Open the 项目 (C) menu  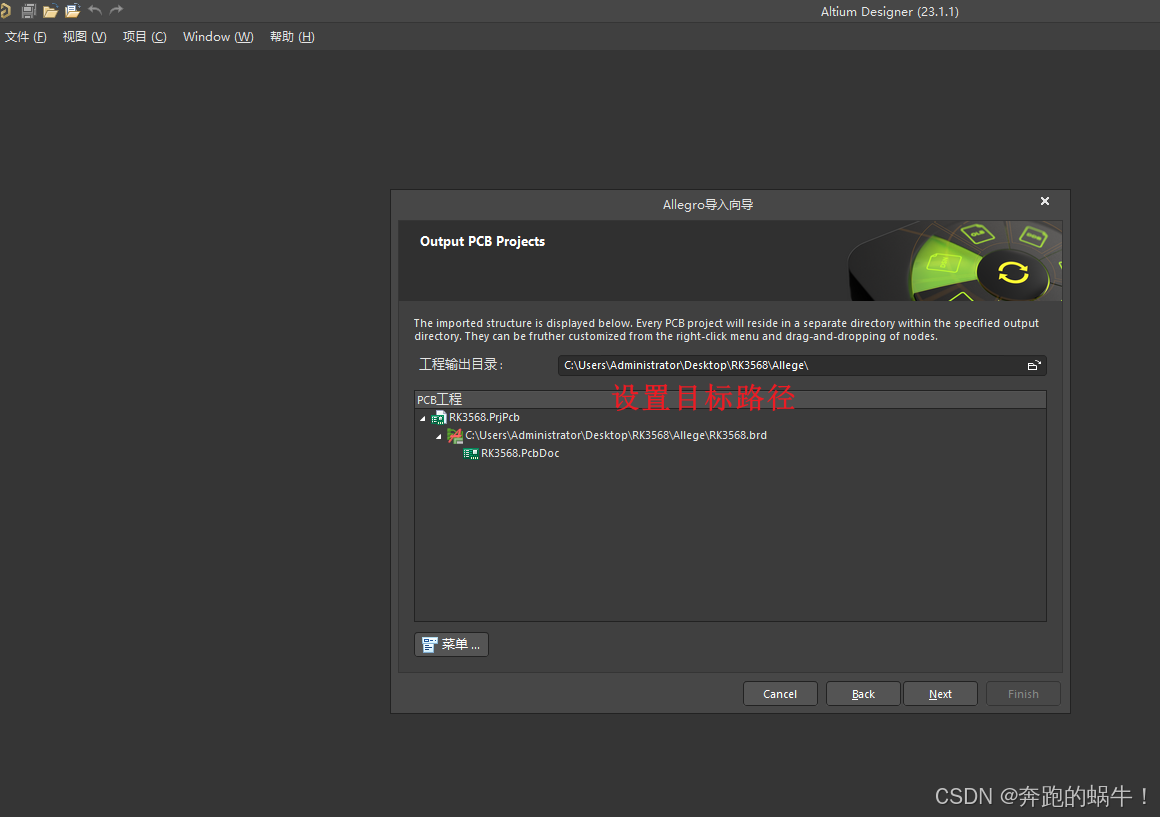coord(144,37)
